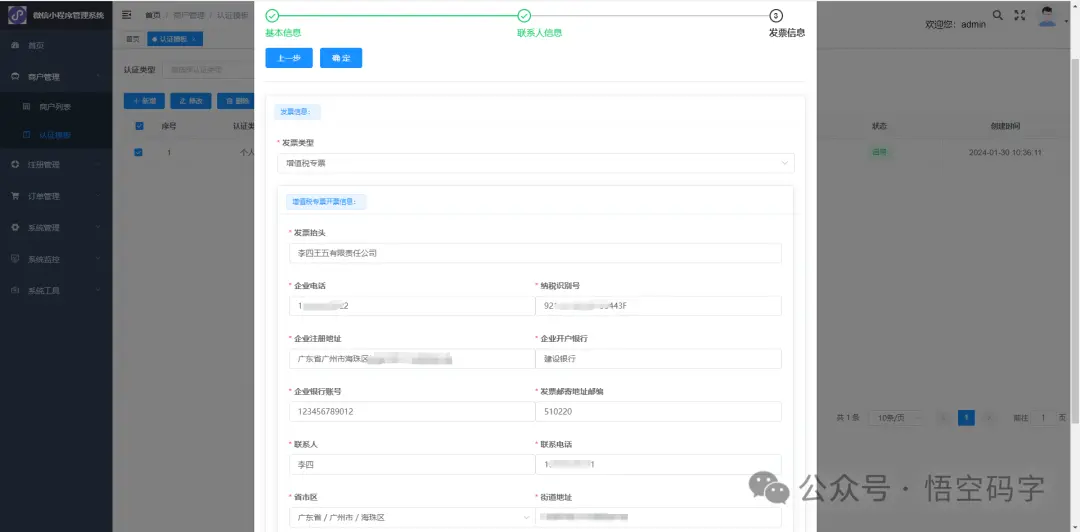The height and width of the screenshot is (532, 1080).
Task: Toggle the checkbox for row 1
Action: pyautogui.click(x=138, y=152)
